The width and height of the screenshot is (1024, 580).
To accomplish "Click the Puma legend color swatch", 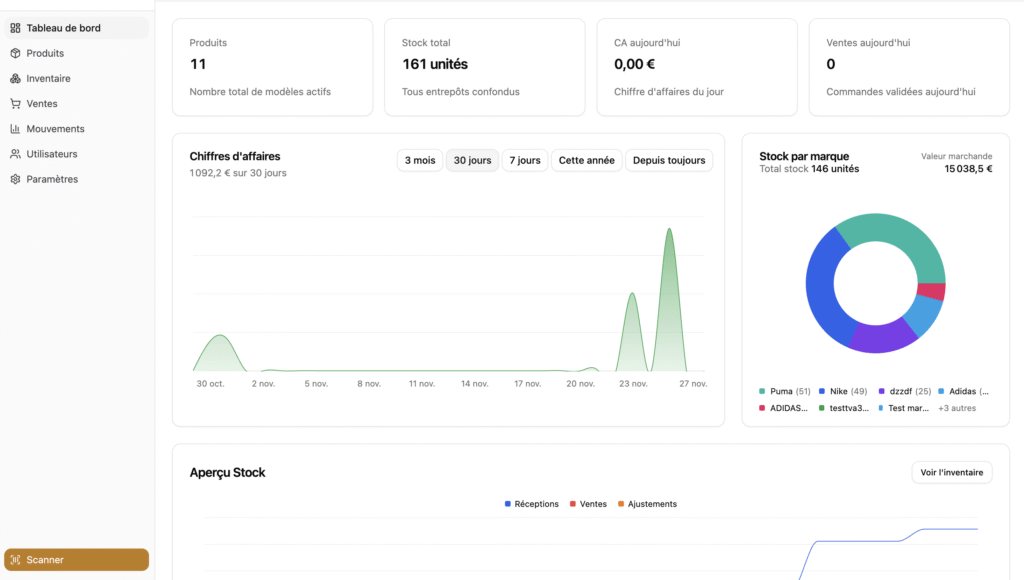I will tap(763, 391).
